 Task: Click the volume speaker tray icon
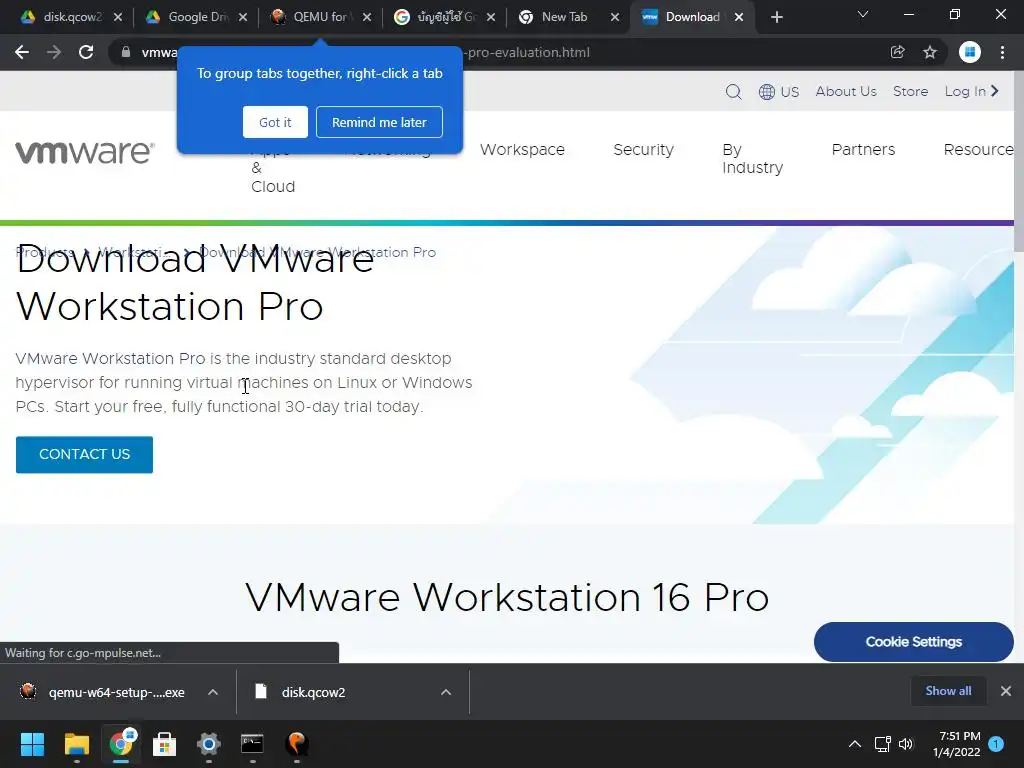point(906,744)
